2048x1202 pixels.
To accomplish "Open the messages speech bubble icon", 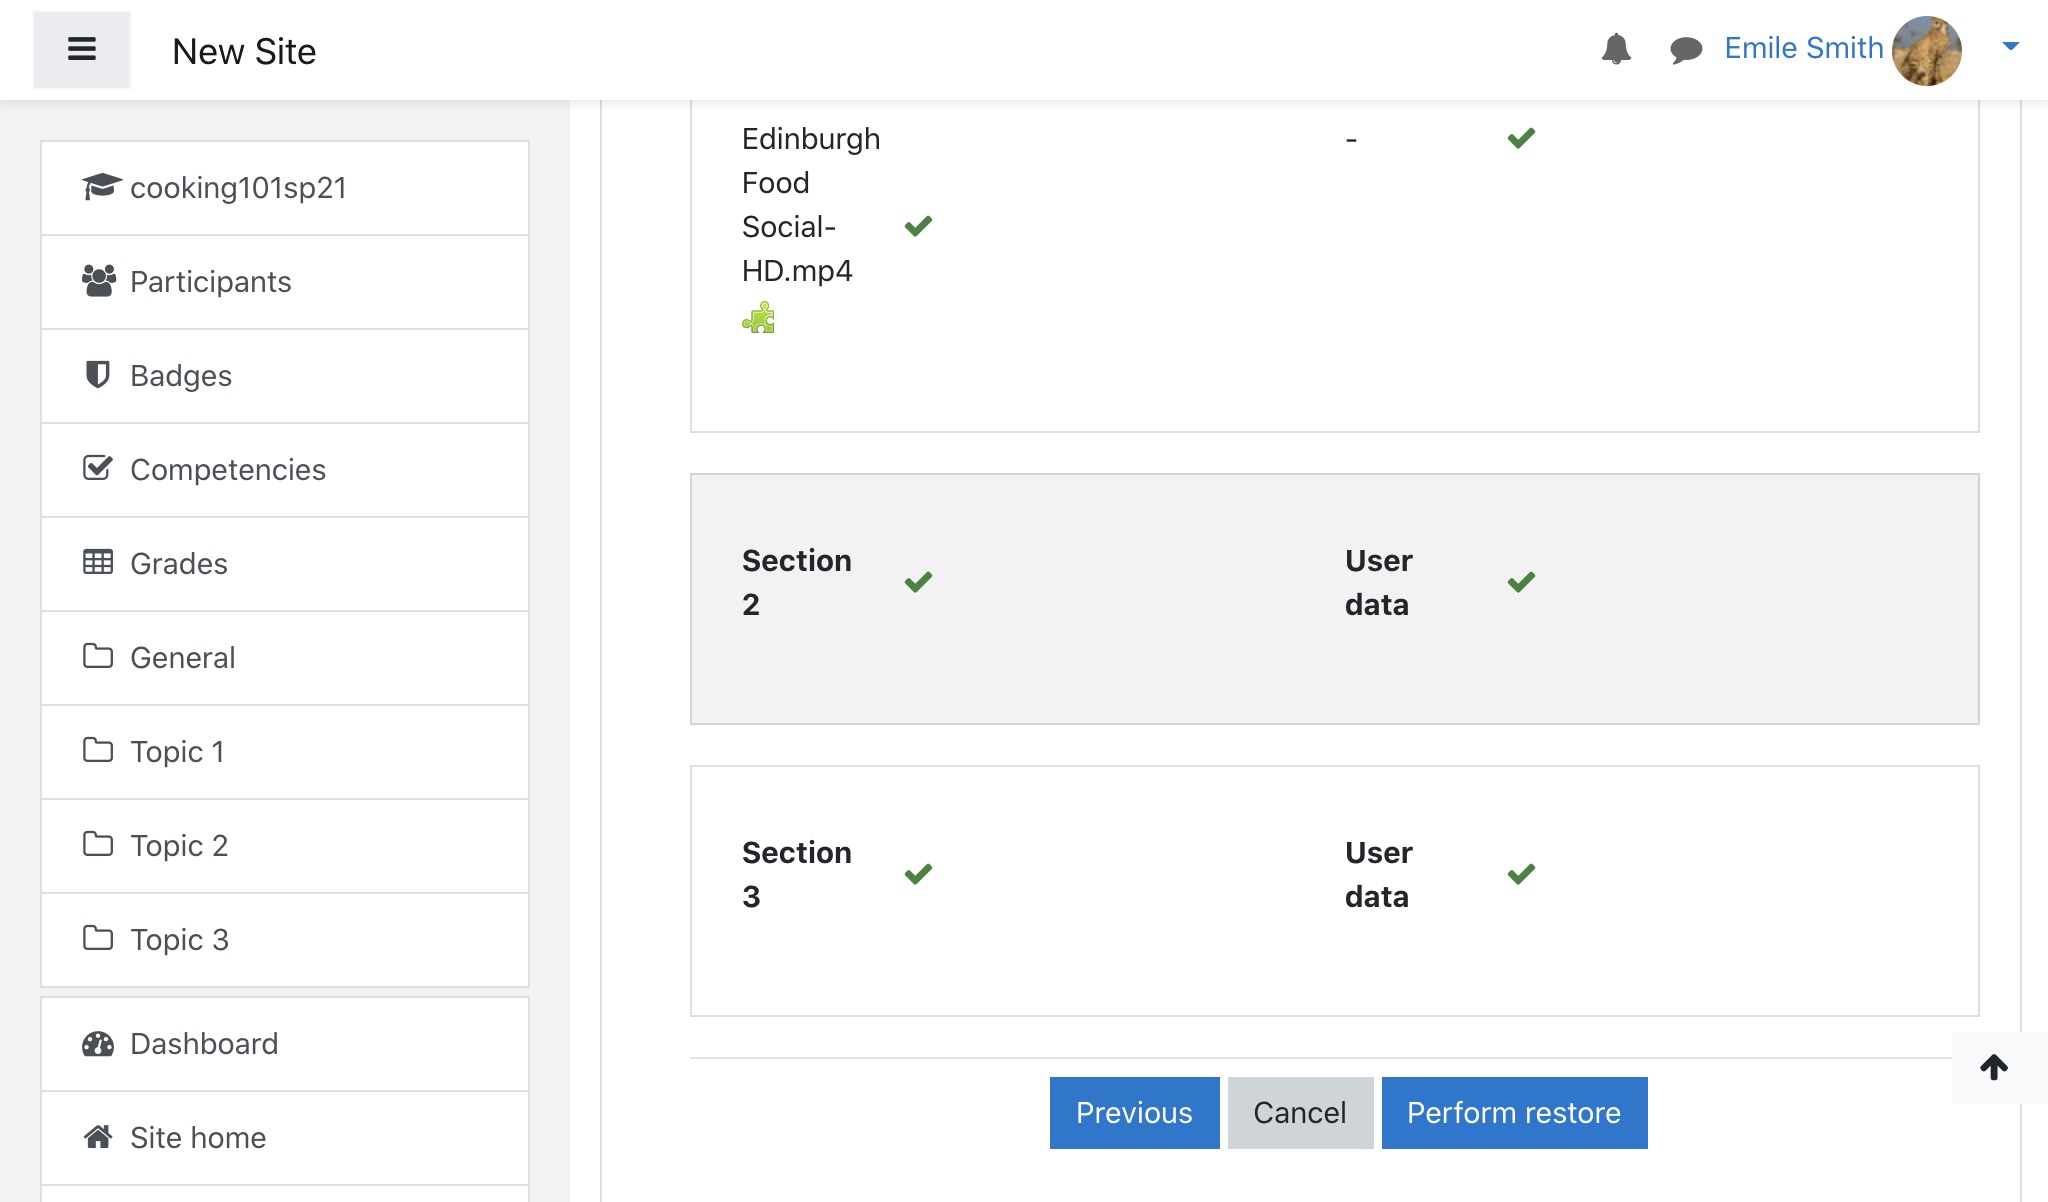I will (1686, 49).
